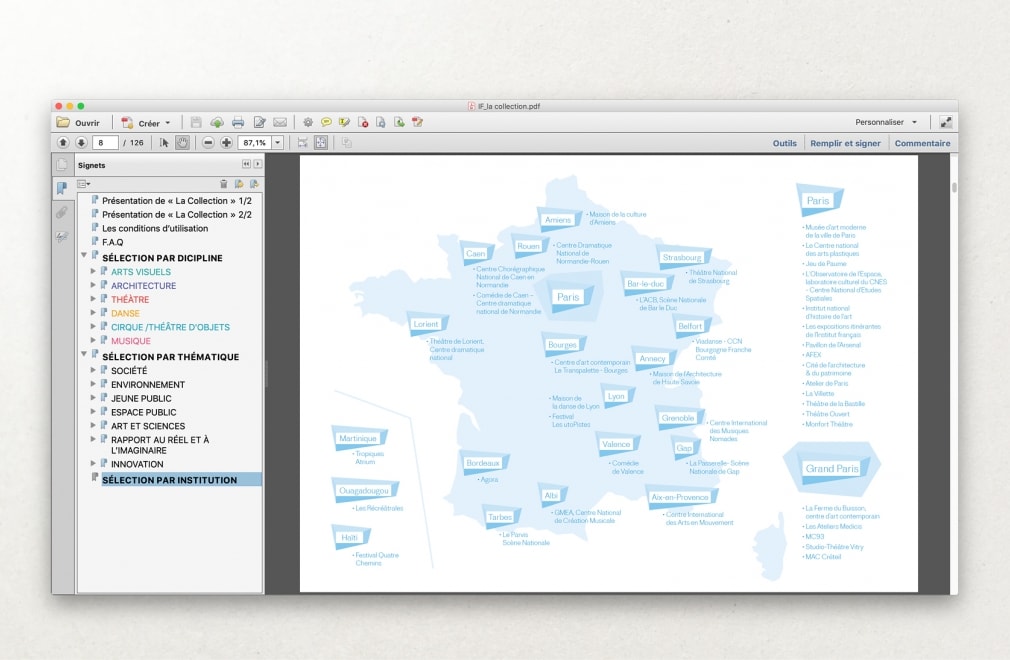The image size is (1010, 660).
Task: Select the Hand pan tool
Action: click(183, 143)
